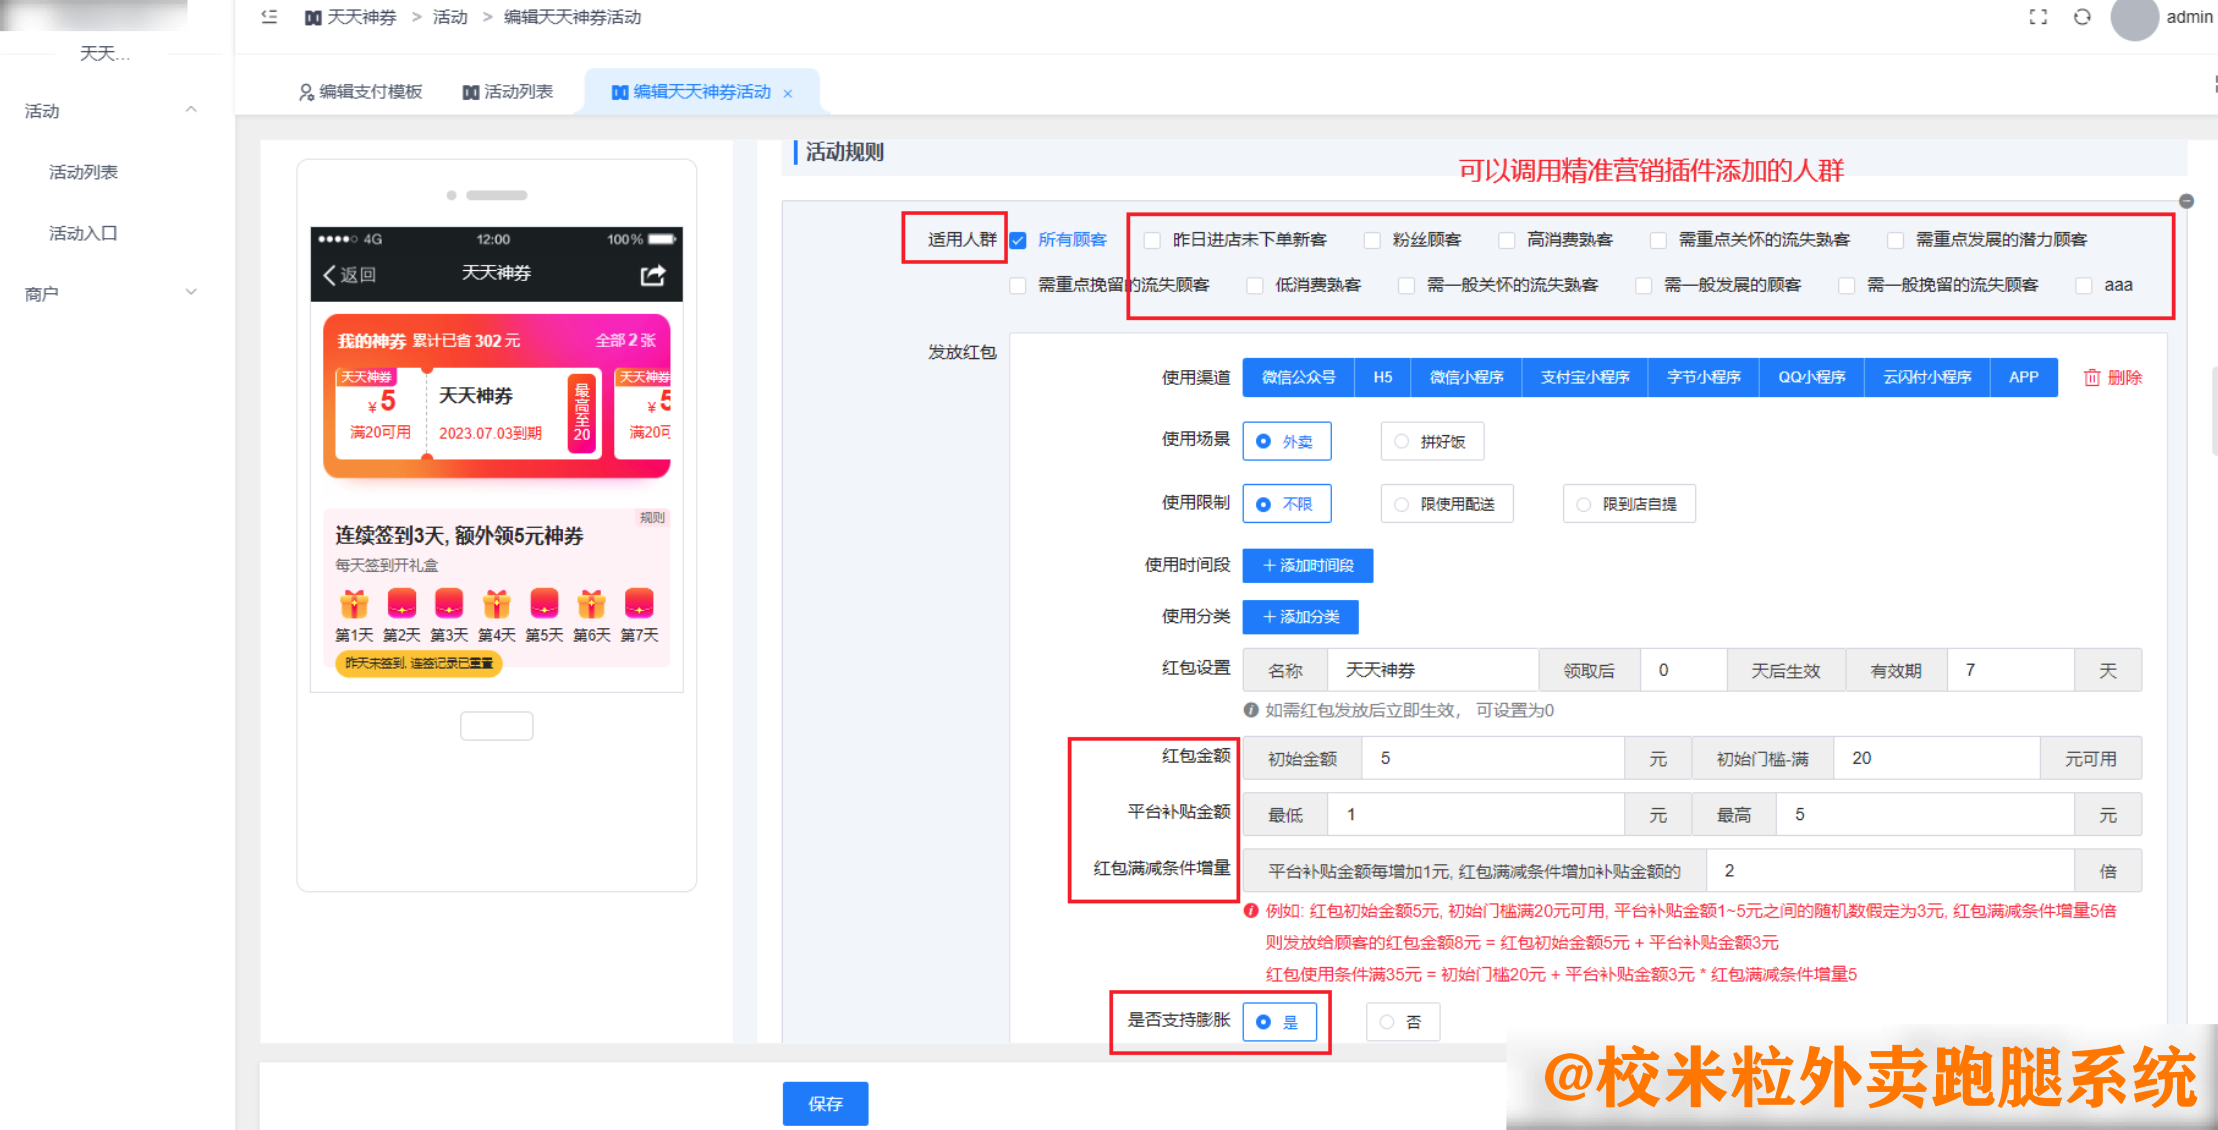The image size is (2218, 1130).
Task: Click the 保存 save button
Action: pos(824,1104)
